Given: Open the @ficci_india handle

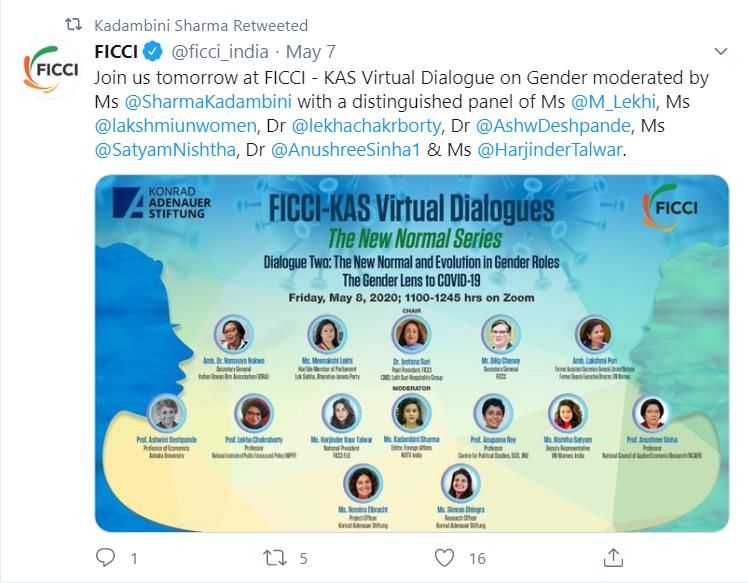Looking at the screenshot, I should (220, 52).
